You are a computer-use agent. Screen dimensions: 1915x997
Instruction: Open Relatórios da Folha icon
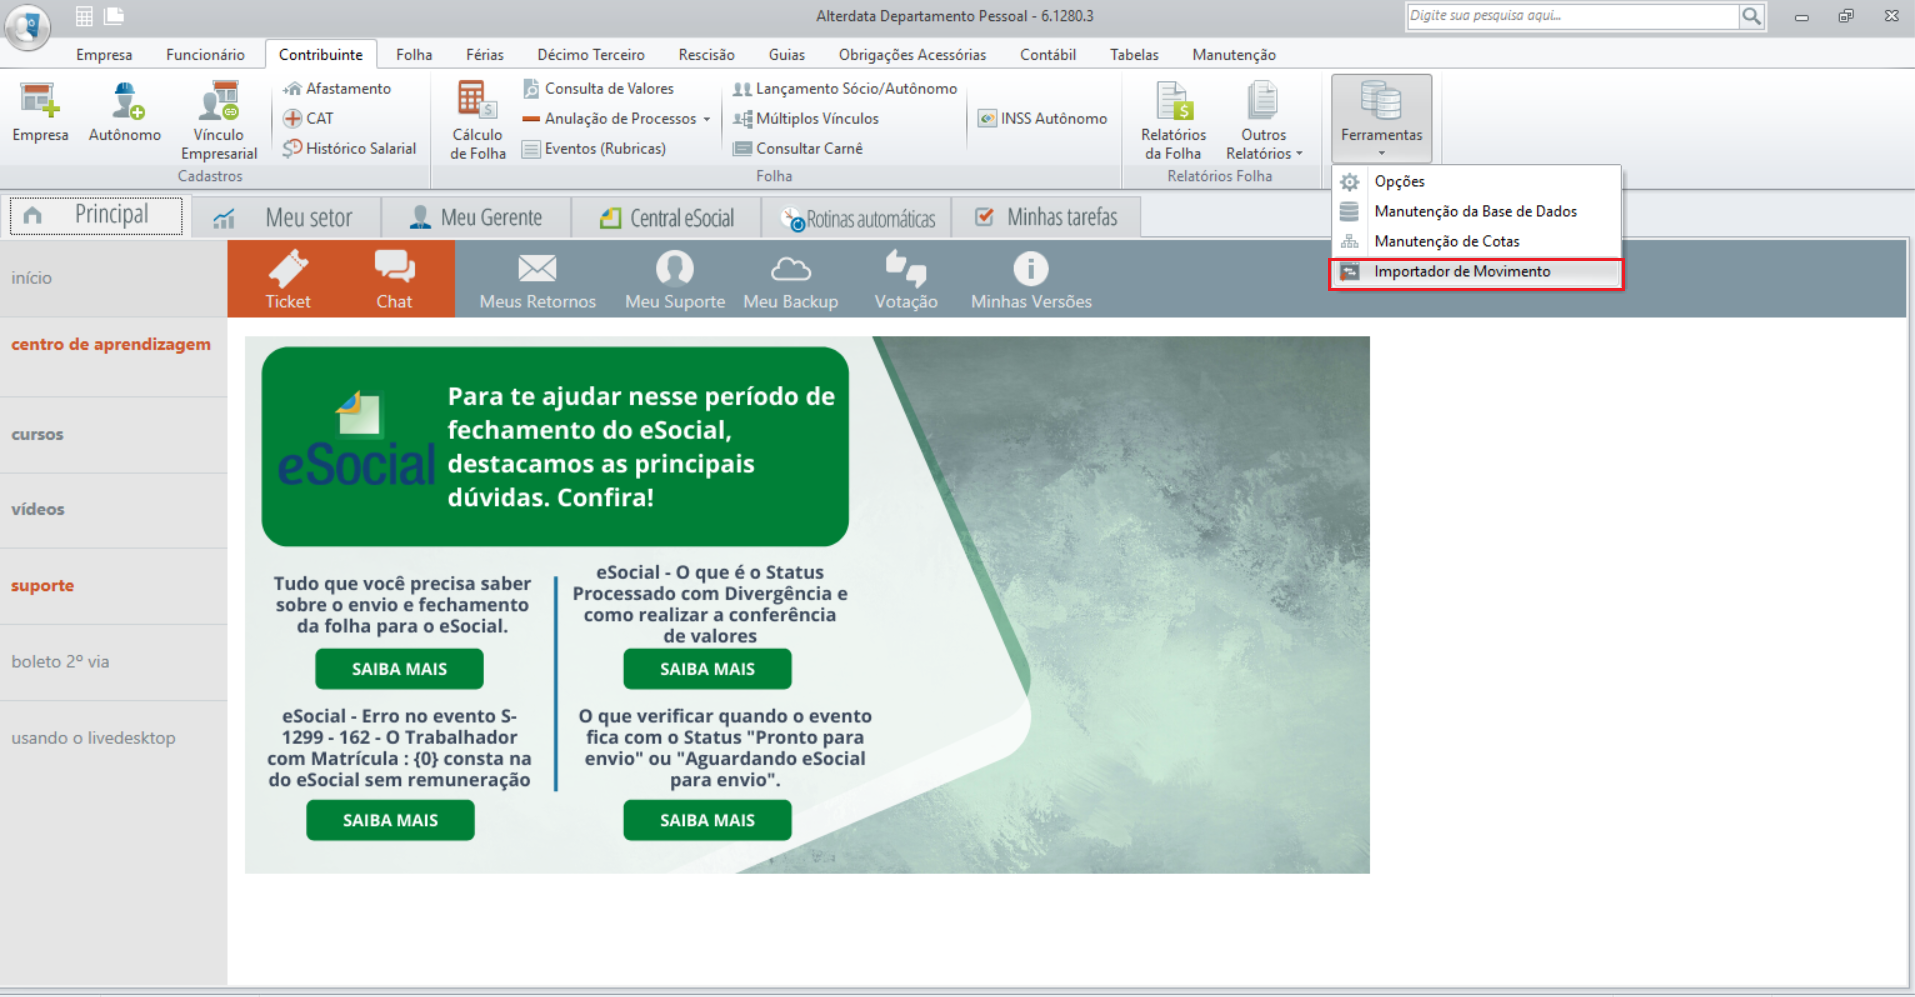pyautogui.click(x=1173, y=121)
